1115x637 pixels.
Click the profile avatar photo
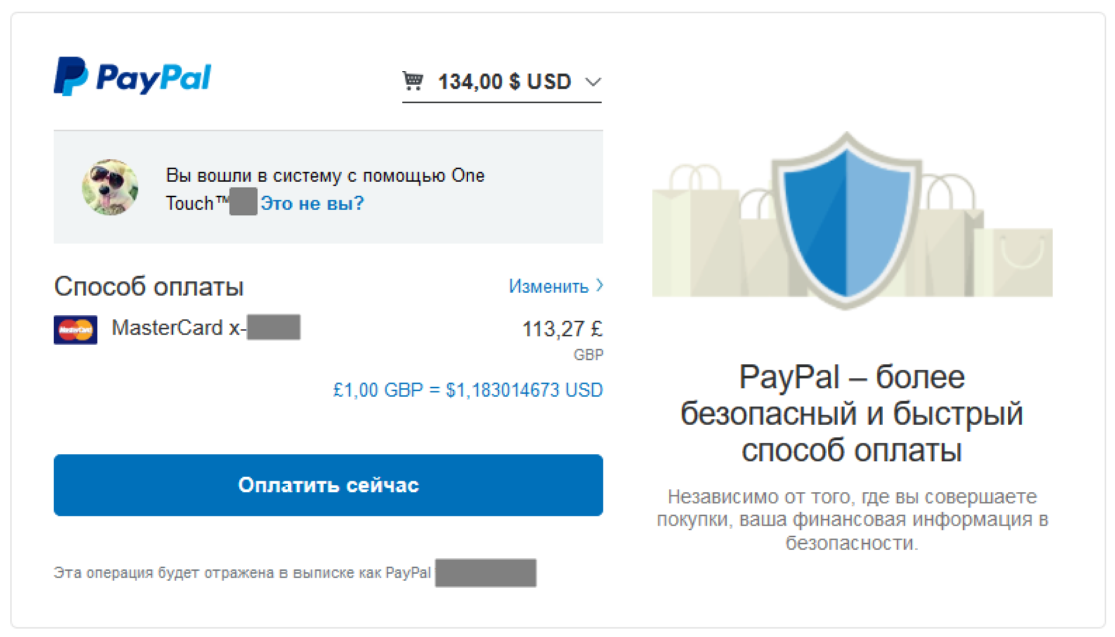coord(110,187)
